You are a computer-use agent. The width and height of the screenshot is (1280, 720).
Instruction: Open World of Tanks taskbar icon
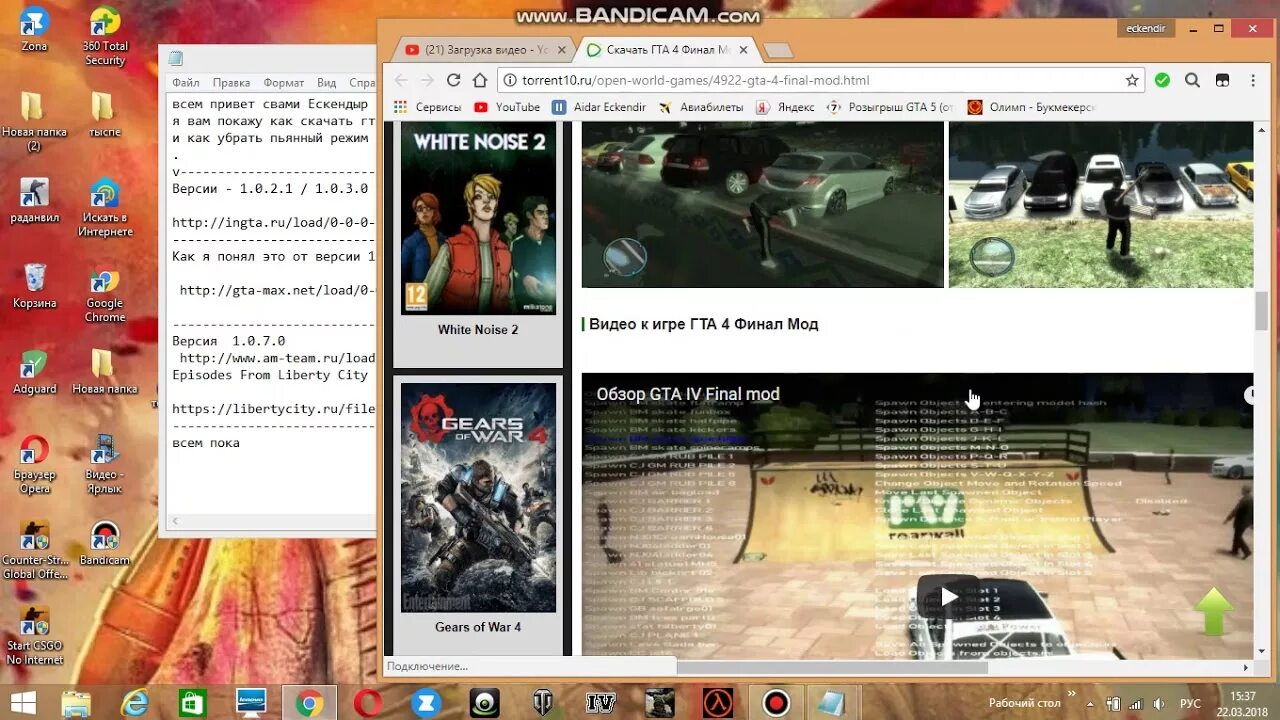coord(543,703)
